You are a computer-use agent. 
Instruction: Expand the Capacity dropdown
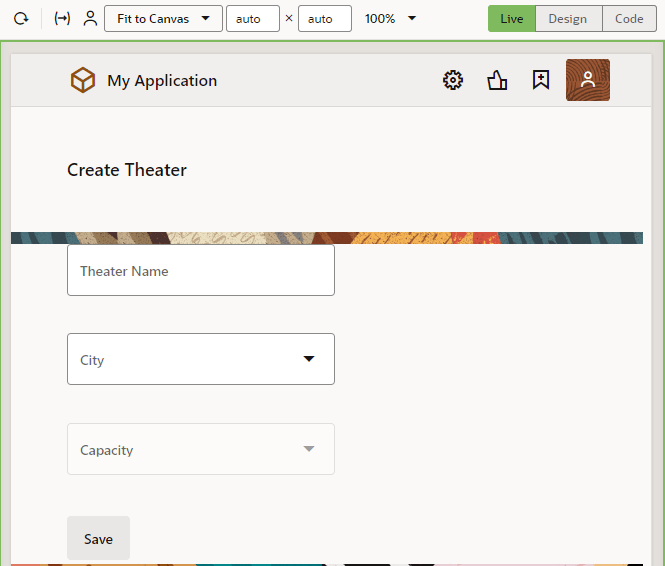coord(201,449)
